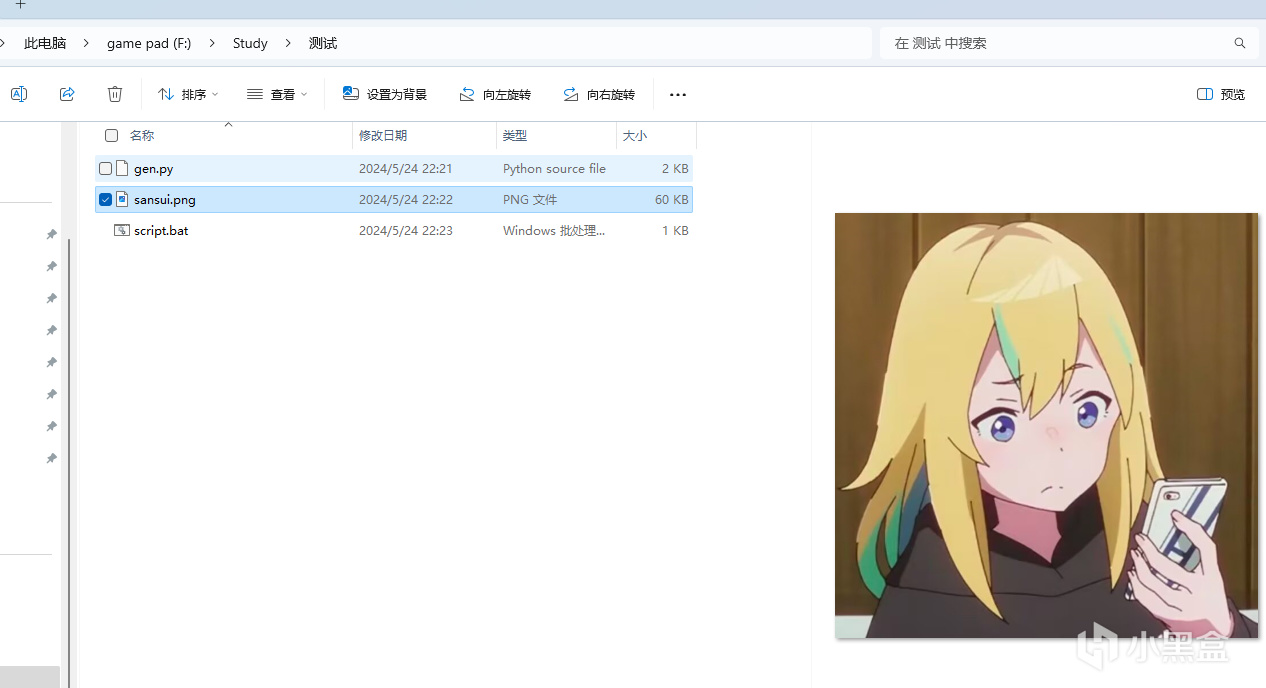Expand chevron after game pad (F:)
The height and width of the screenshot is (688, 1266).
click(x=212, y=43)
